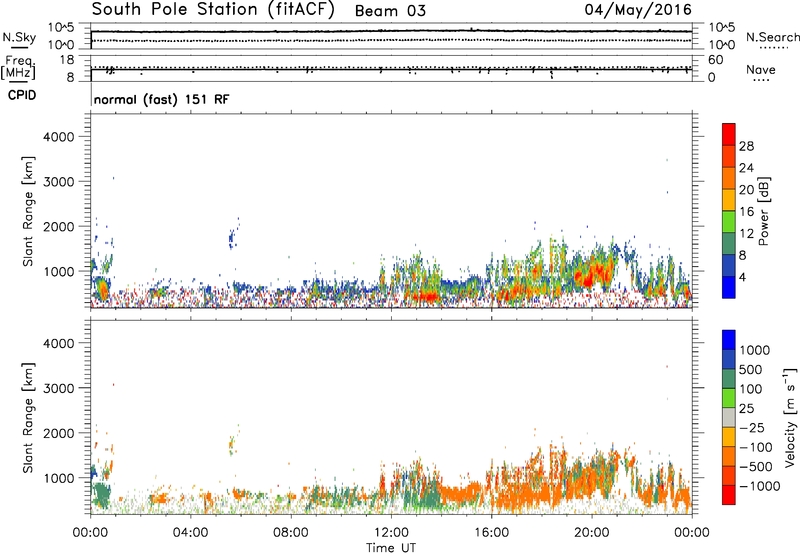
Task: Click 'normal (fast) 151 RF' text
Action: pyautogui.click(x=161, y=99)
